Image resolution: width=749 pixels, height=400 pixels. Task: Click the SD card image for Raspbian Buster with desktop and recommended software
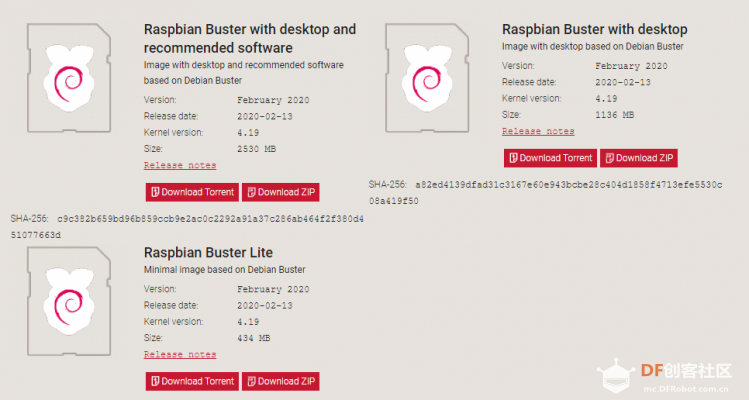pyautogui.click(x=69, y=78)
